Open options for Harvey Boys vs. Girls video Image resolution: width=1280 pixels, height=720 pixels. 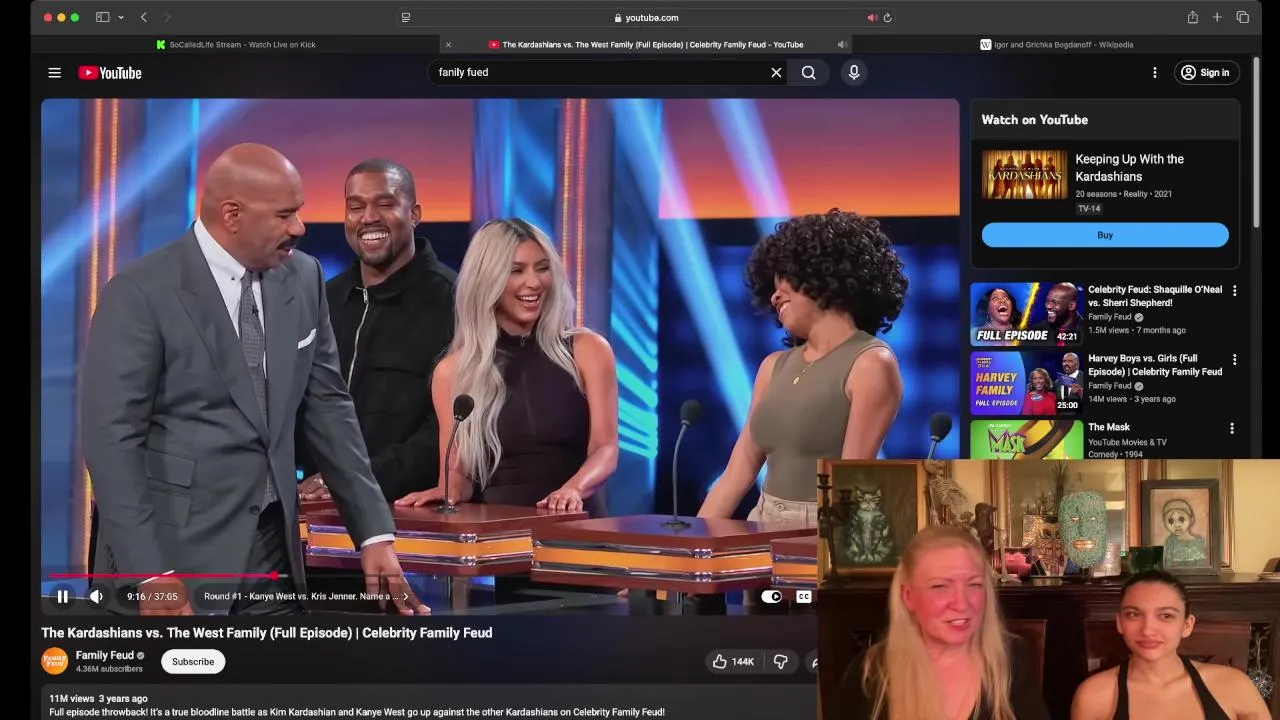(x=1234, y=359)
